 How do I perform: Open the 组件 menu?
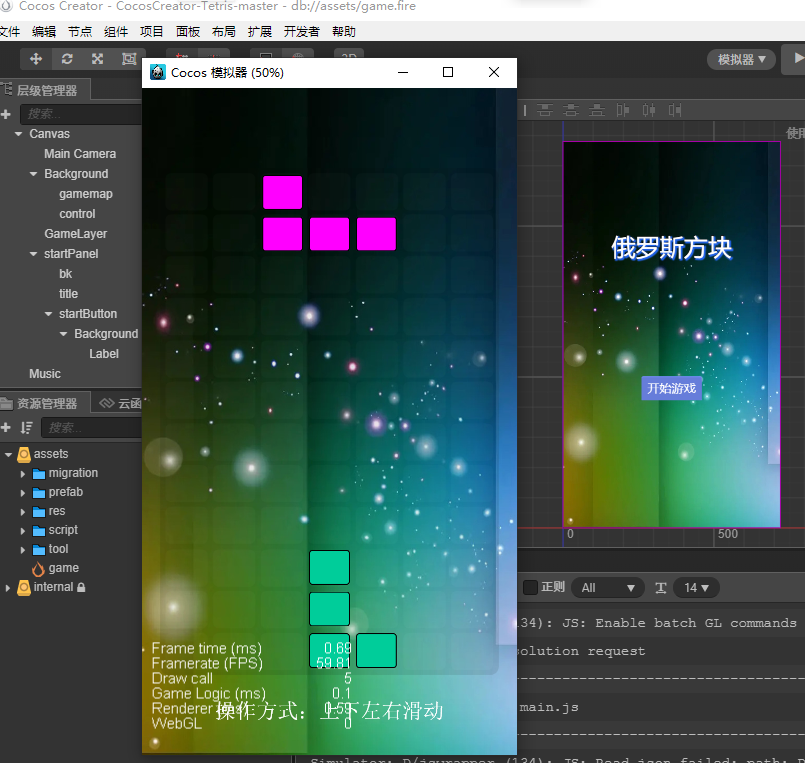[x=116, y=32]
